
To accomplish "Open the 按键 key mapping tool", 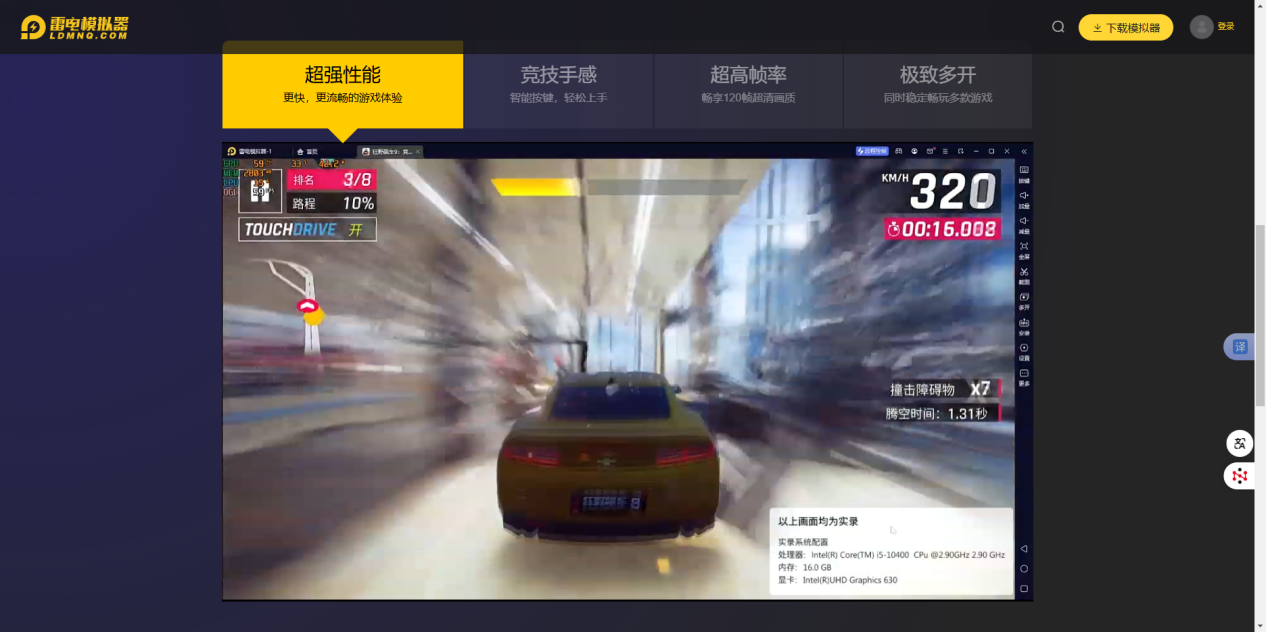I will pos(1024,174).
